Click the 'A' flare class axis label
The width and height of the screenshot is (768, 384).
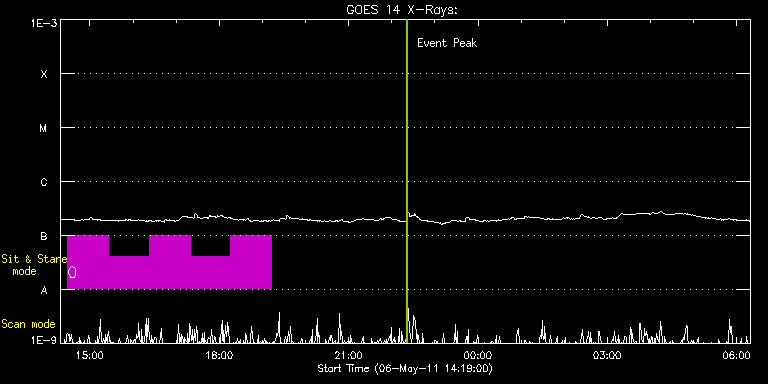coord(44,290)
